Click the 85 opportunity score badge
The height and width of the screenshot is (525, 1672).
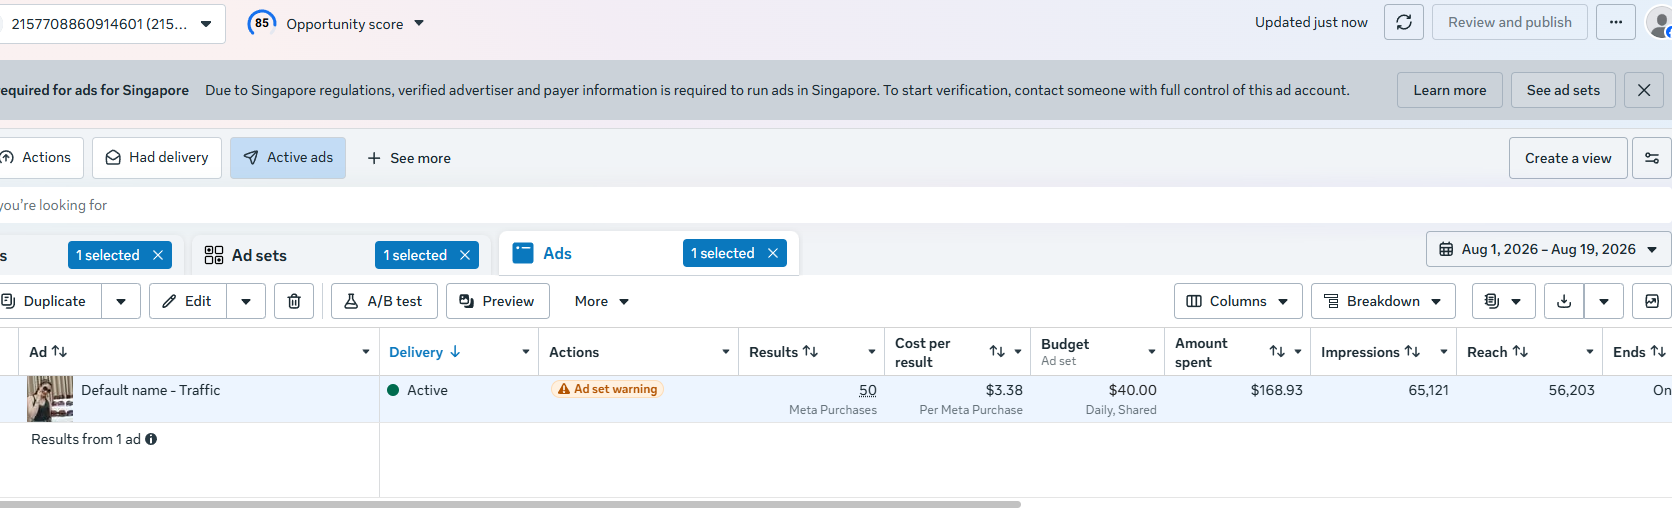tap(262, 23)
